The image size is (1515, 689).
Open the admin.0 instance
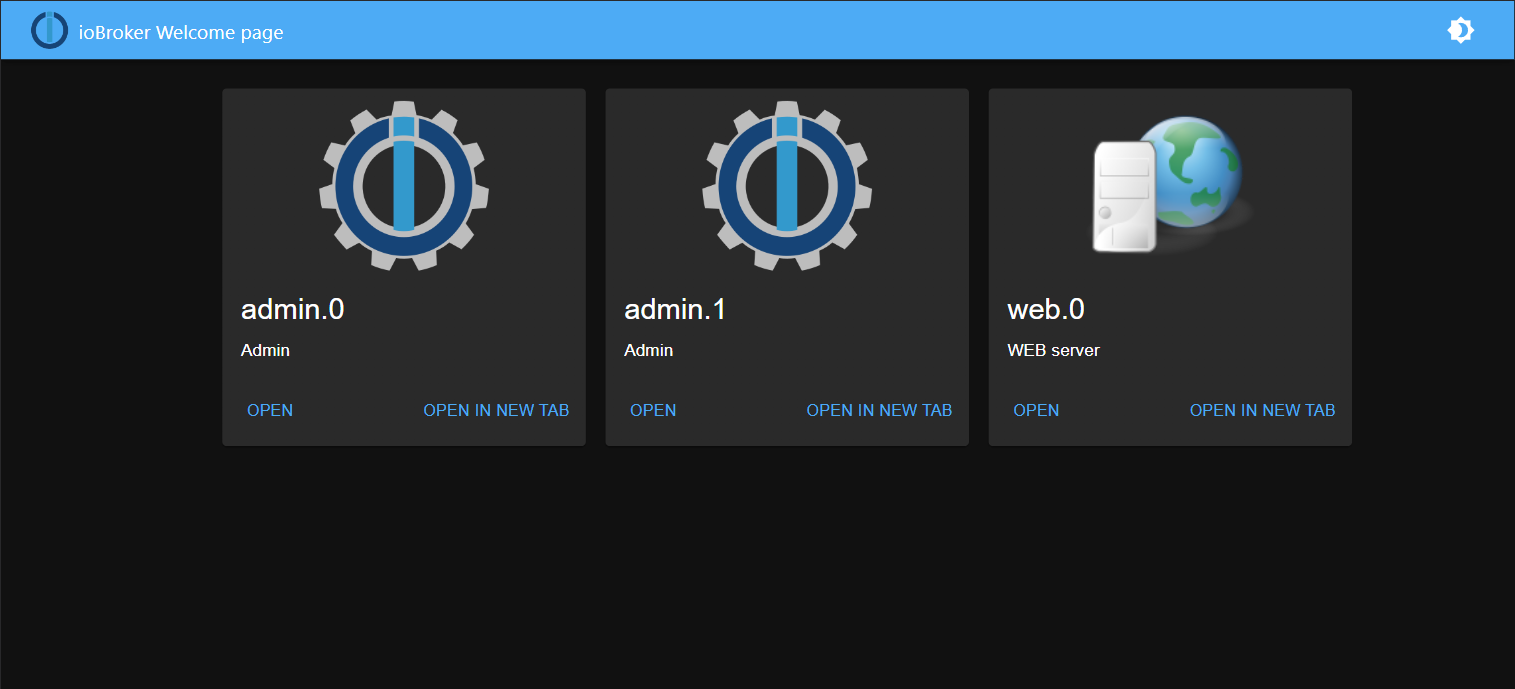(270, 410)
